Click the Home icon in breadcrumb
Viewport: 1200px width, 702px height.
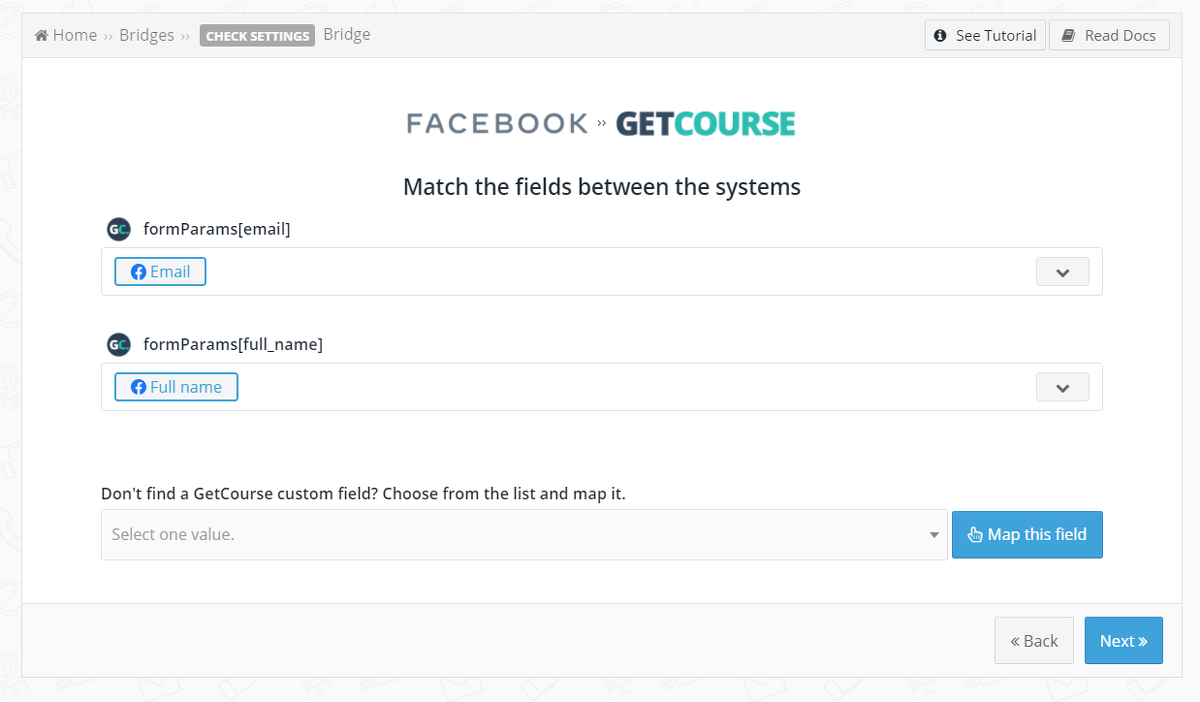[42, 36]
